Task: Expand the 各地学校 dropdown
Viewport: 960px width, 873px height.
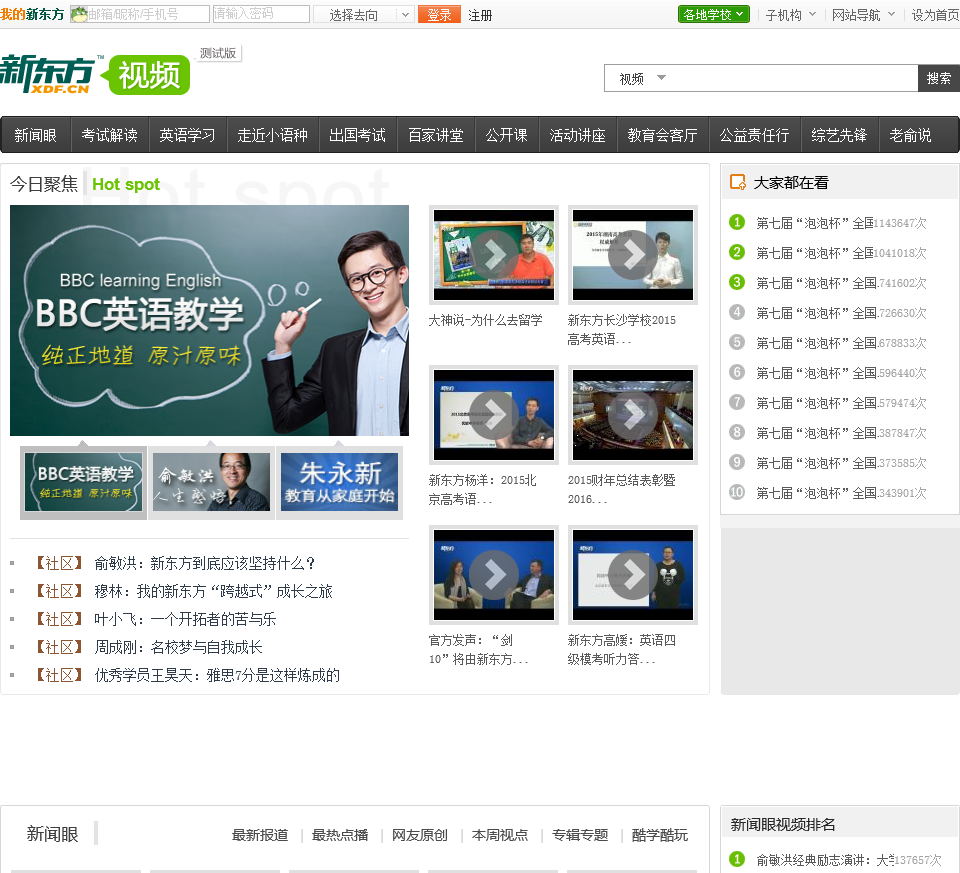Action: point(714,14)
